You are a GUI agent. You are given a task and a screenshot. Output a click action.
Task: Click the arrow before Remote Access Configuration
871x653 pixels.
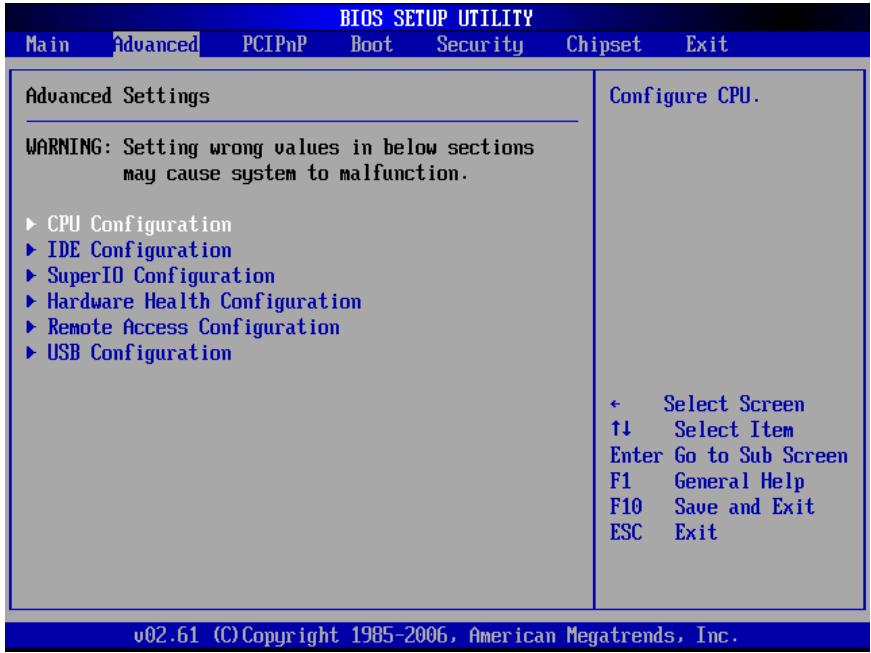32,327
